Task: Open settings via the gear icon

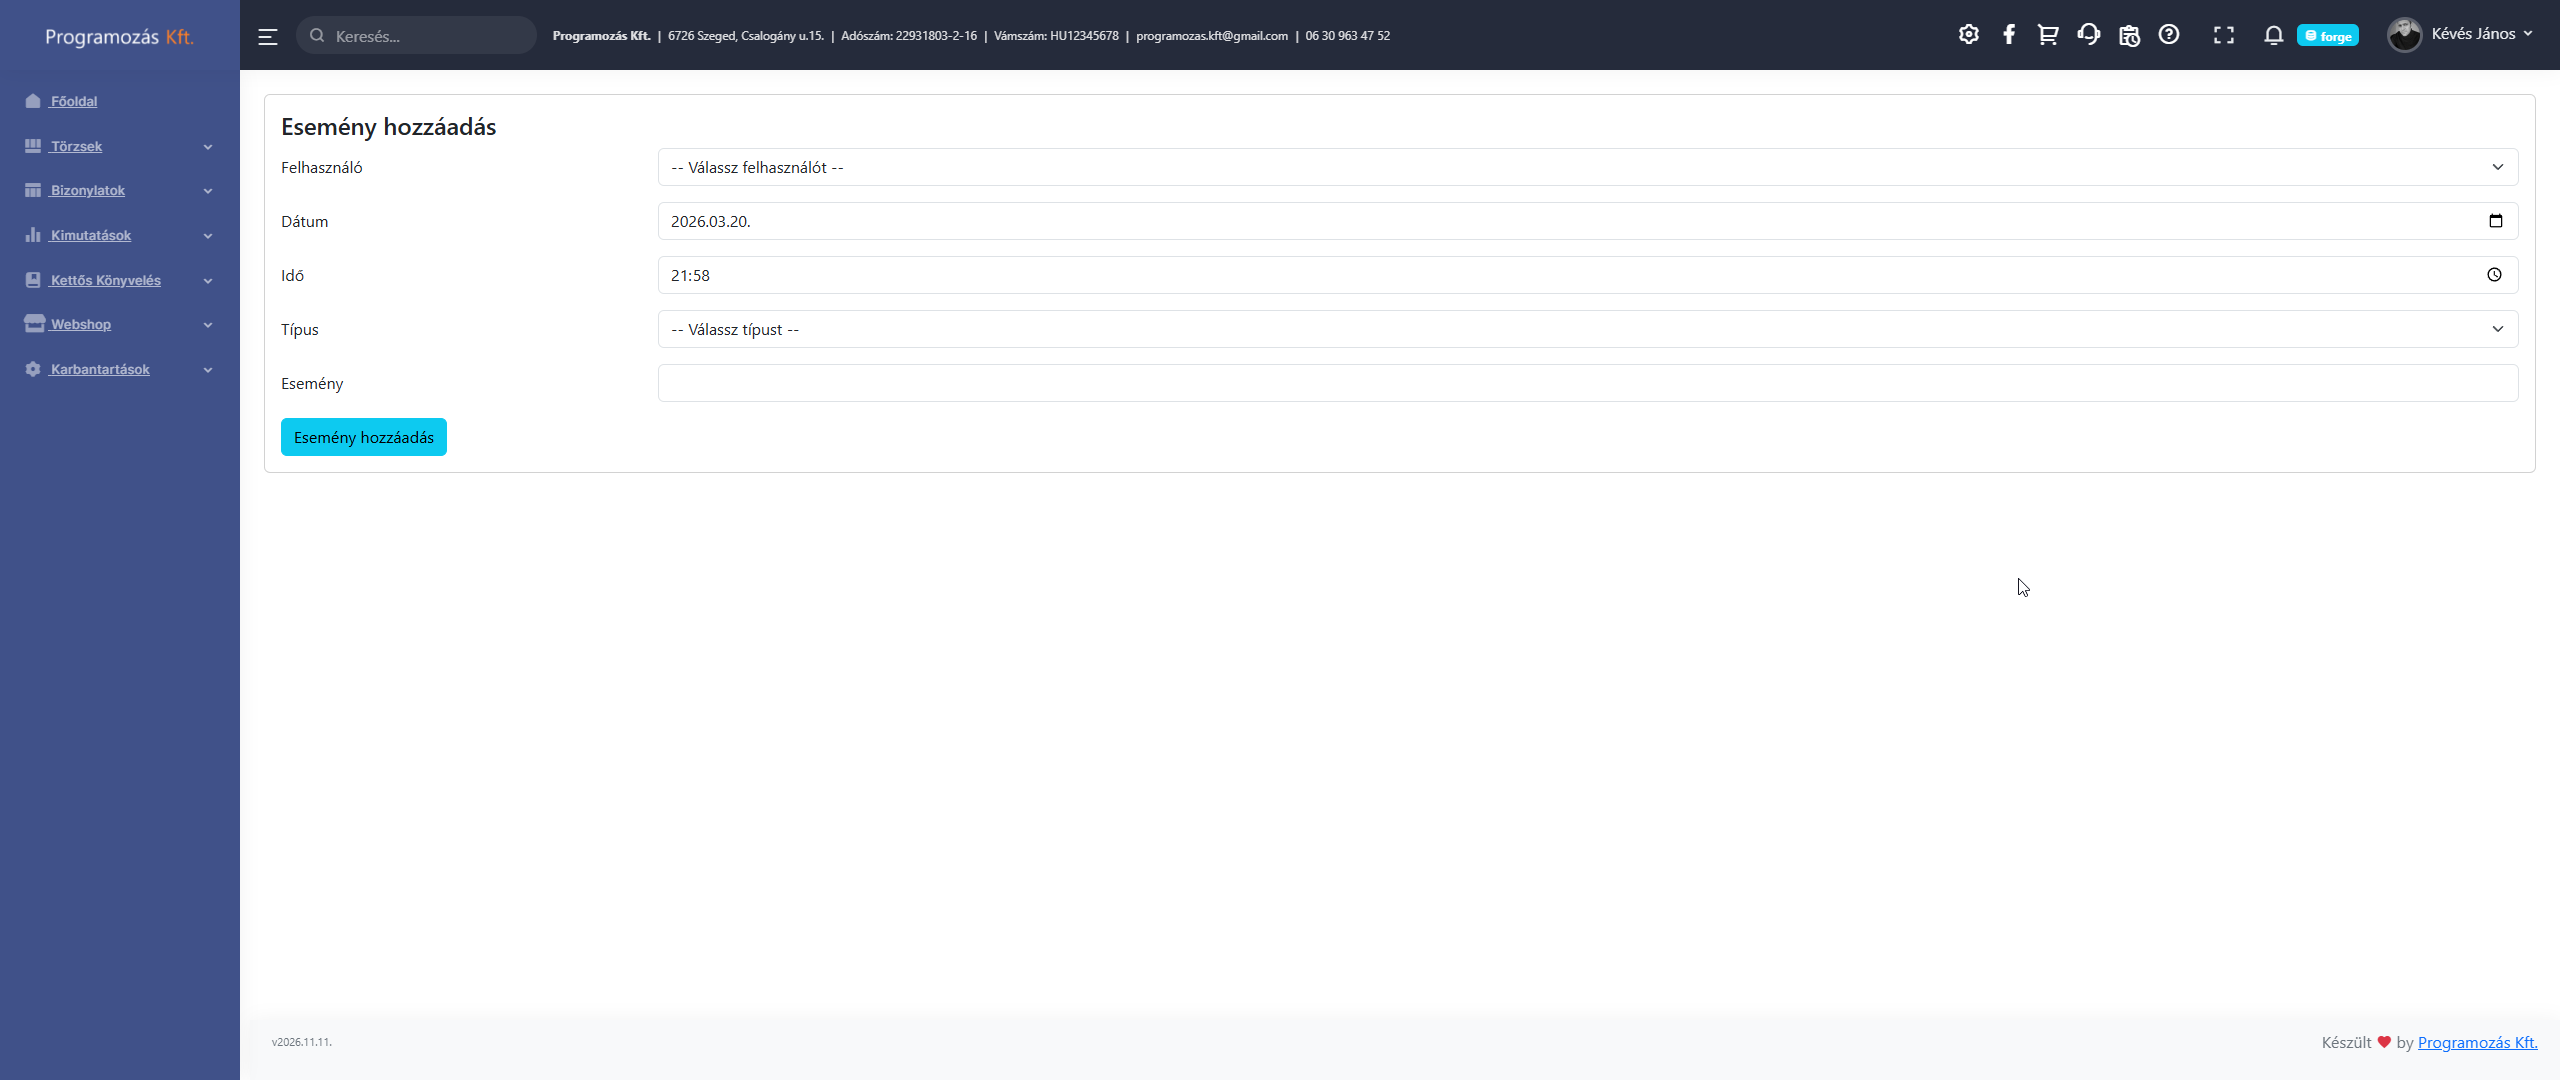Action: click(1968, 35)
